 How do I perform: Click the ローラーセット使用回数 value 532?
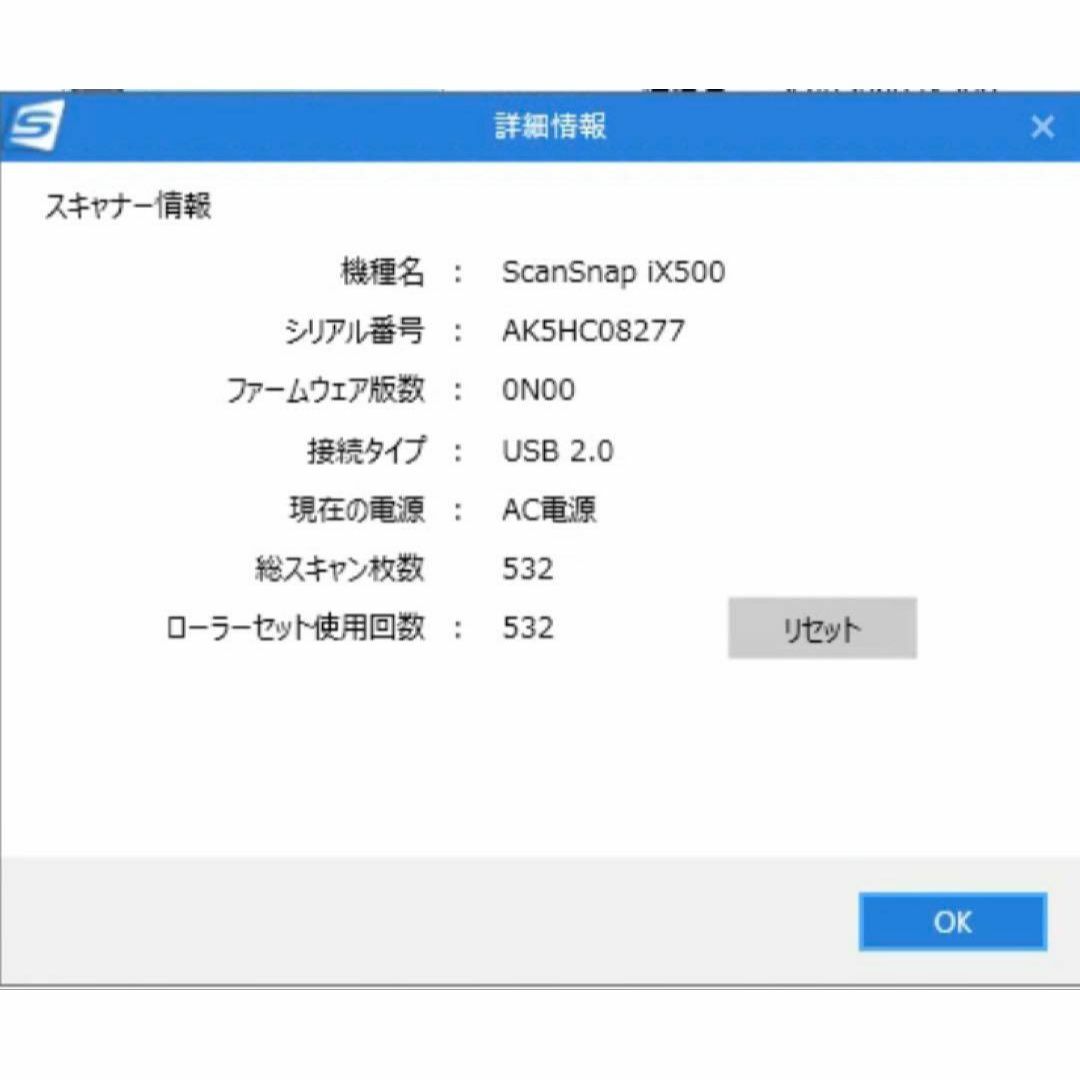tap(528, 628)
